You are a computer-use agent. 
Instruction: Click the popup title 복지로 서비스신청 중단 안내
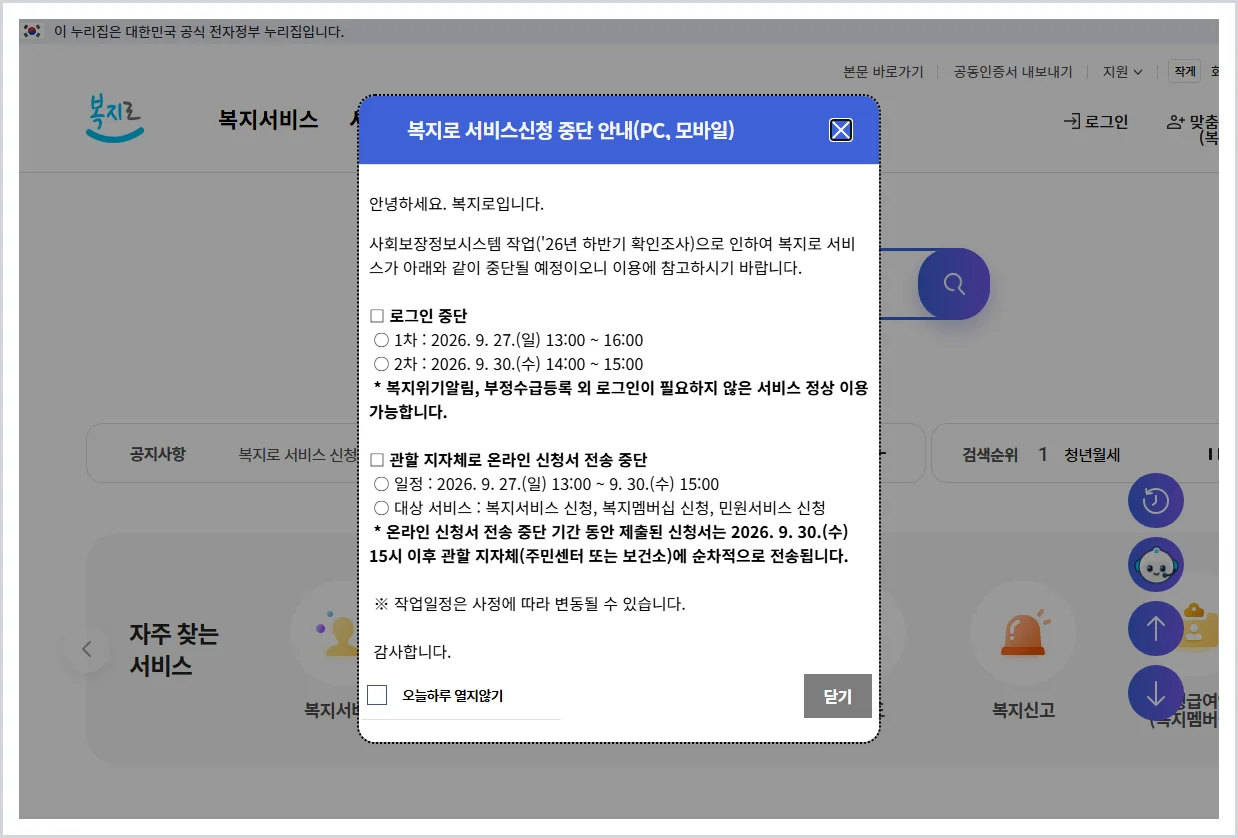pos(570,130)
